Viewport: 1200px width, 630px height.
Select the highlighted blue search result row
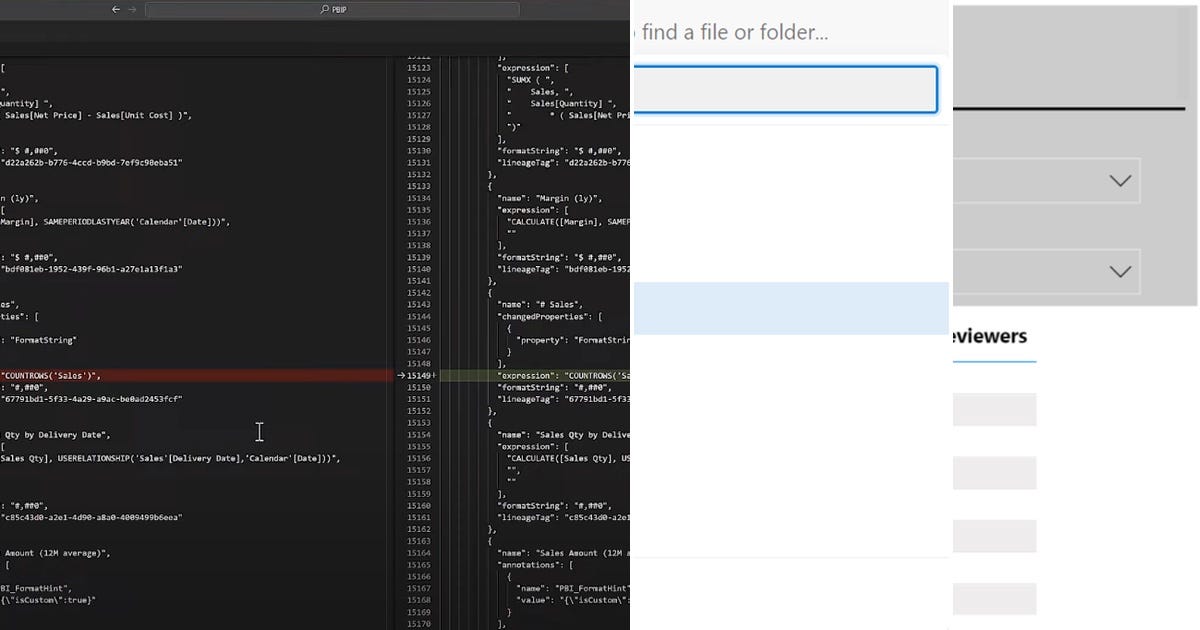790,308
